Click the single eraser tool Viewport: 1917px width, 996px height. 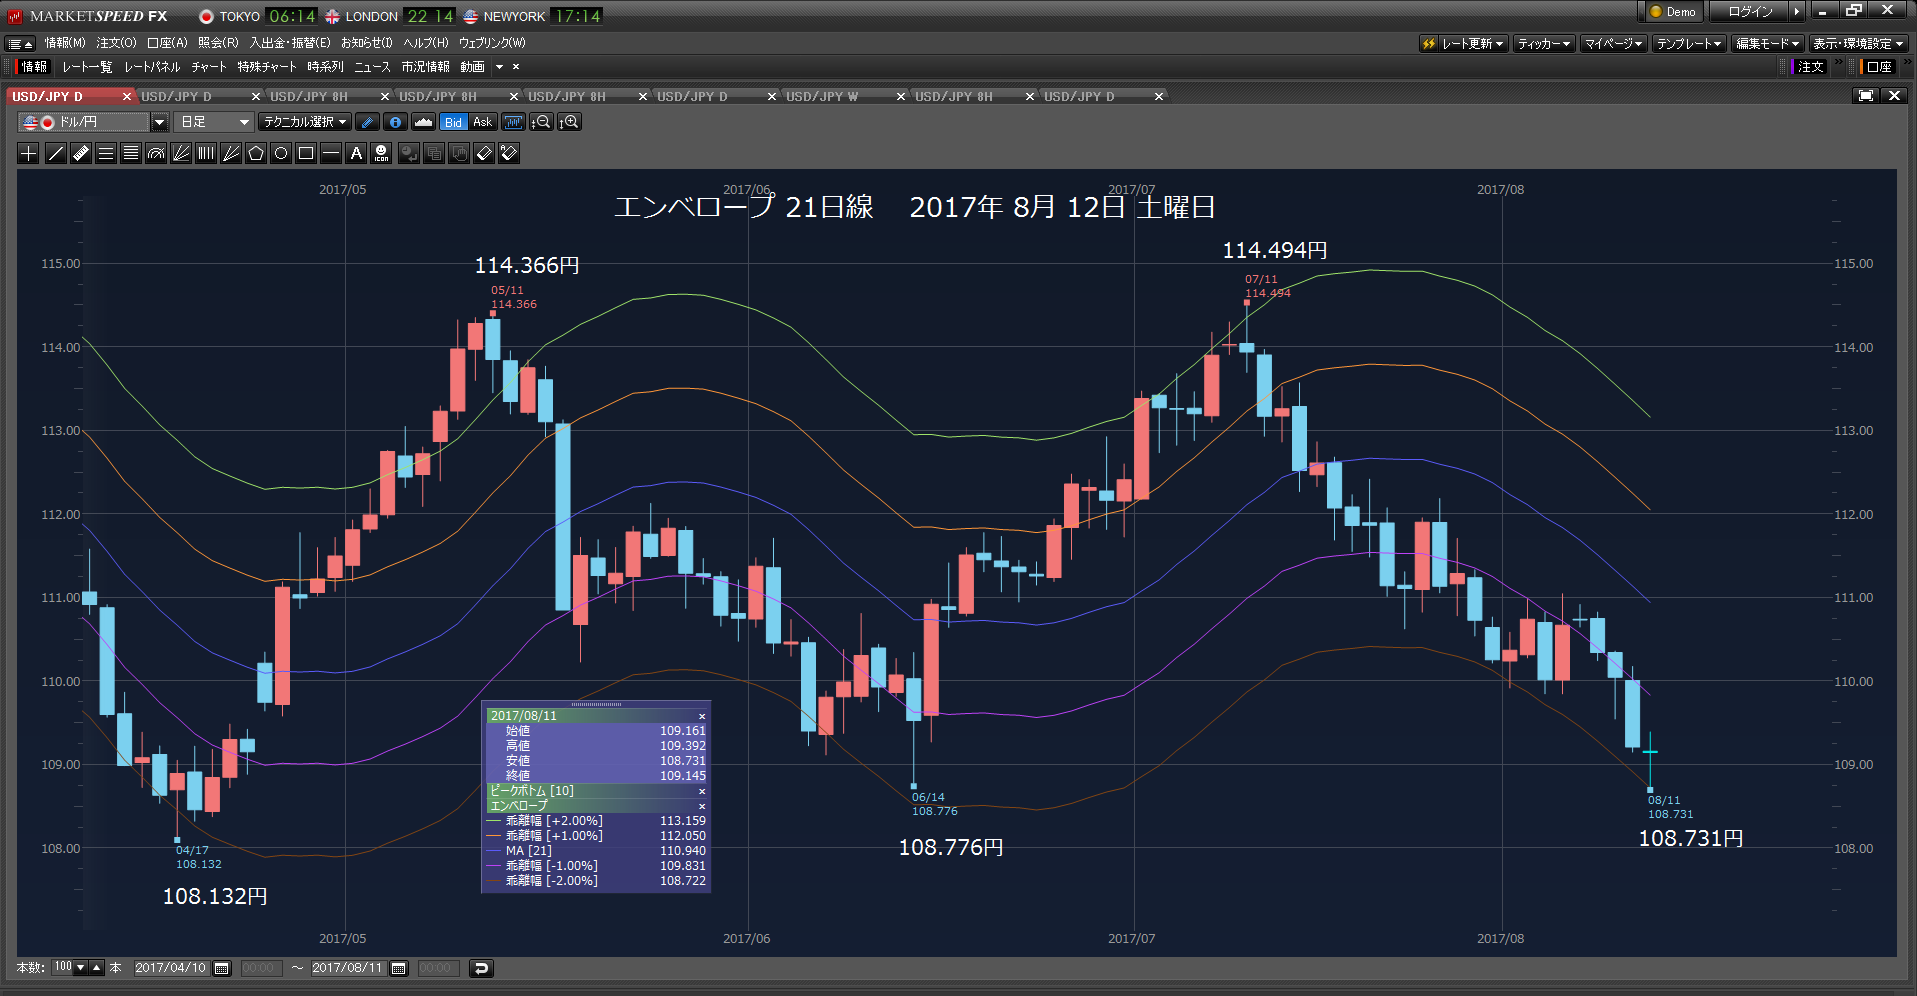484,153
